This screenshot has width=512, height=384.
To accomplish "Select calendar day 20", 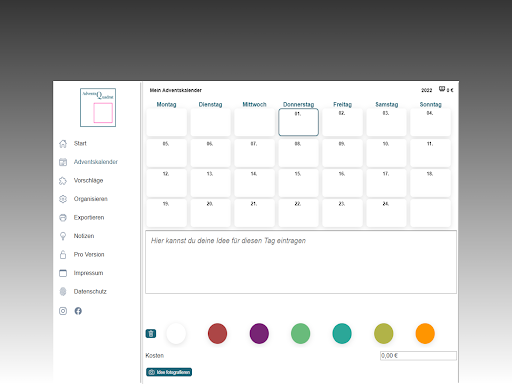I will 210,213.
